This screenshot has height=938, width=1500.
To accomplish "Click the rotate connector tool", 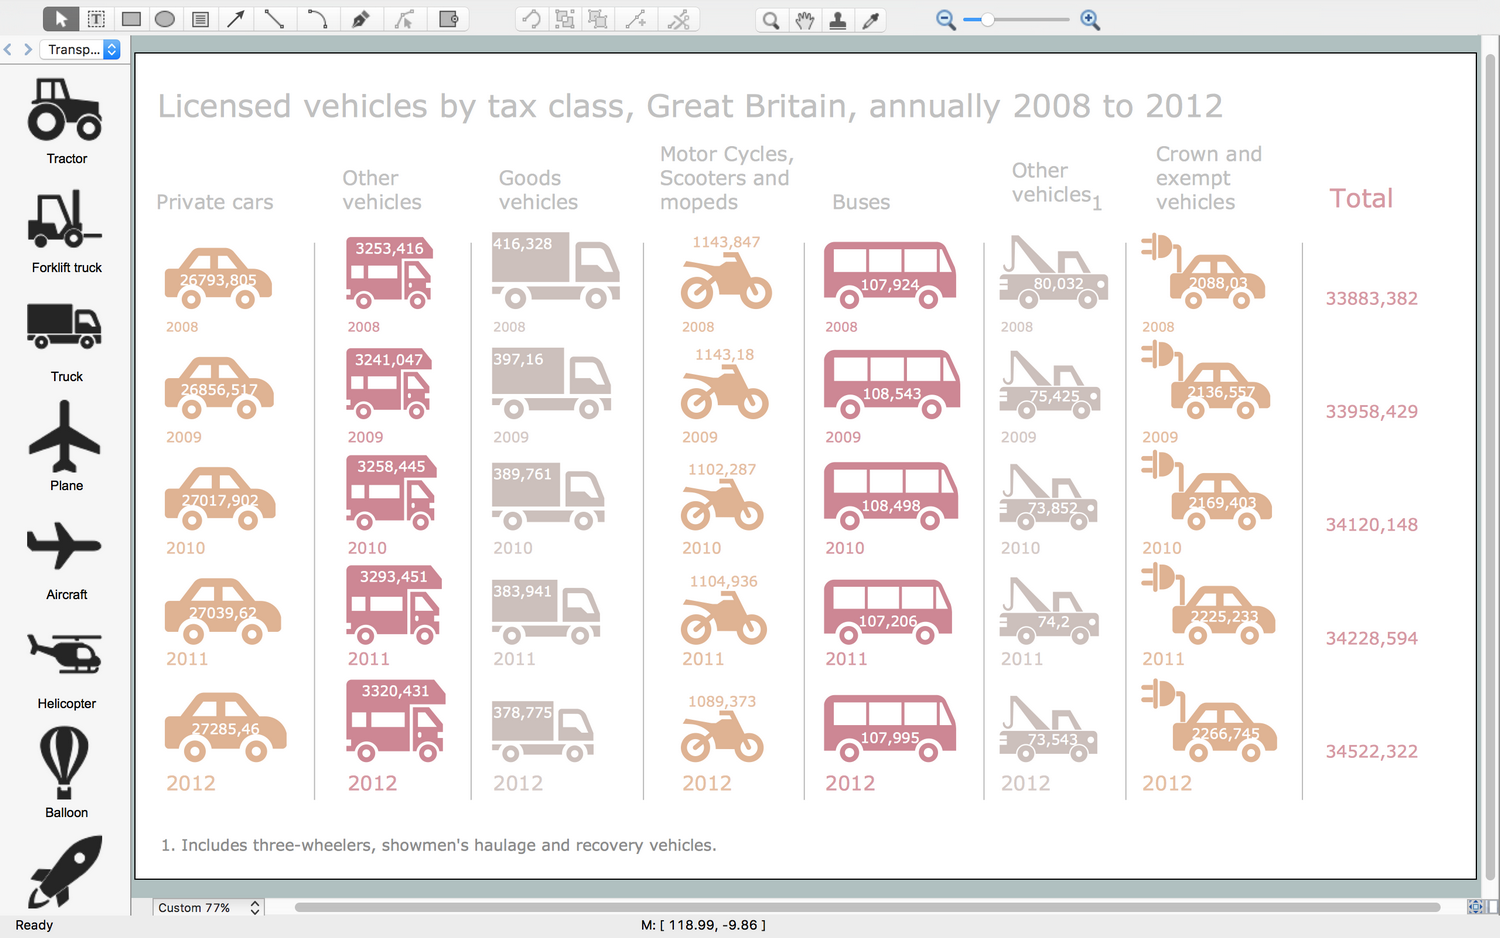I will pos(532,19).
